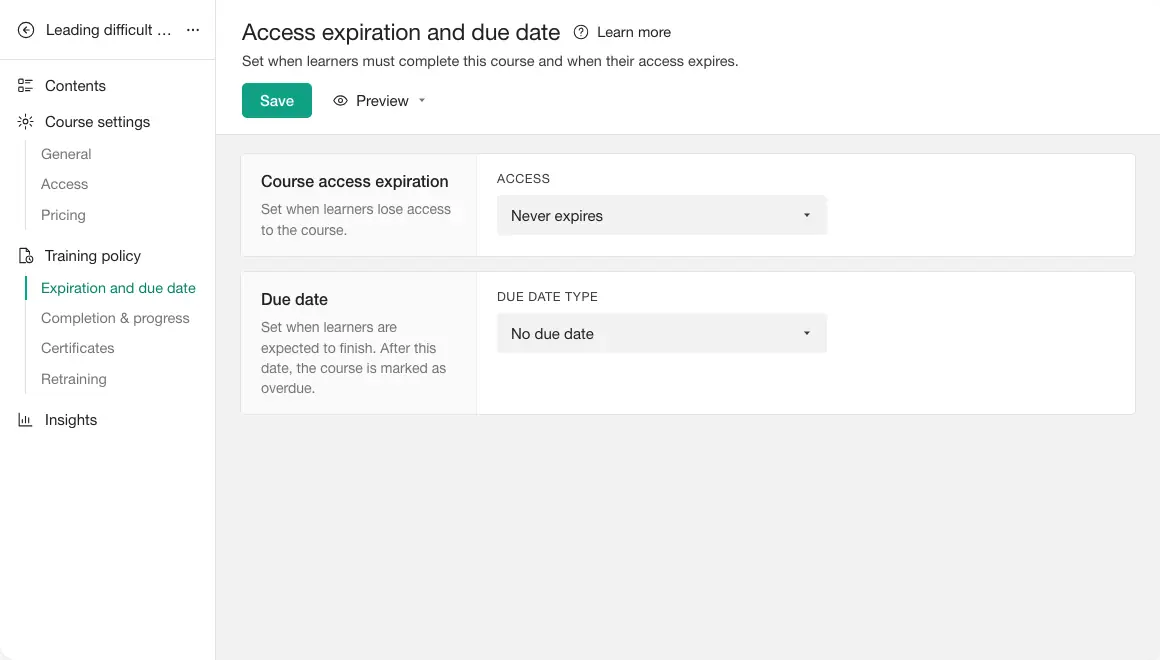
Task: Click the Preview button label
Action: click(x=382, y=101)
